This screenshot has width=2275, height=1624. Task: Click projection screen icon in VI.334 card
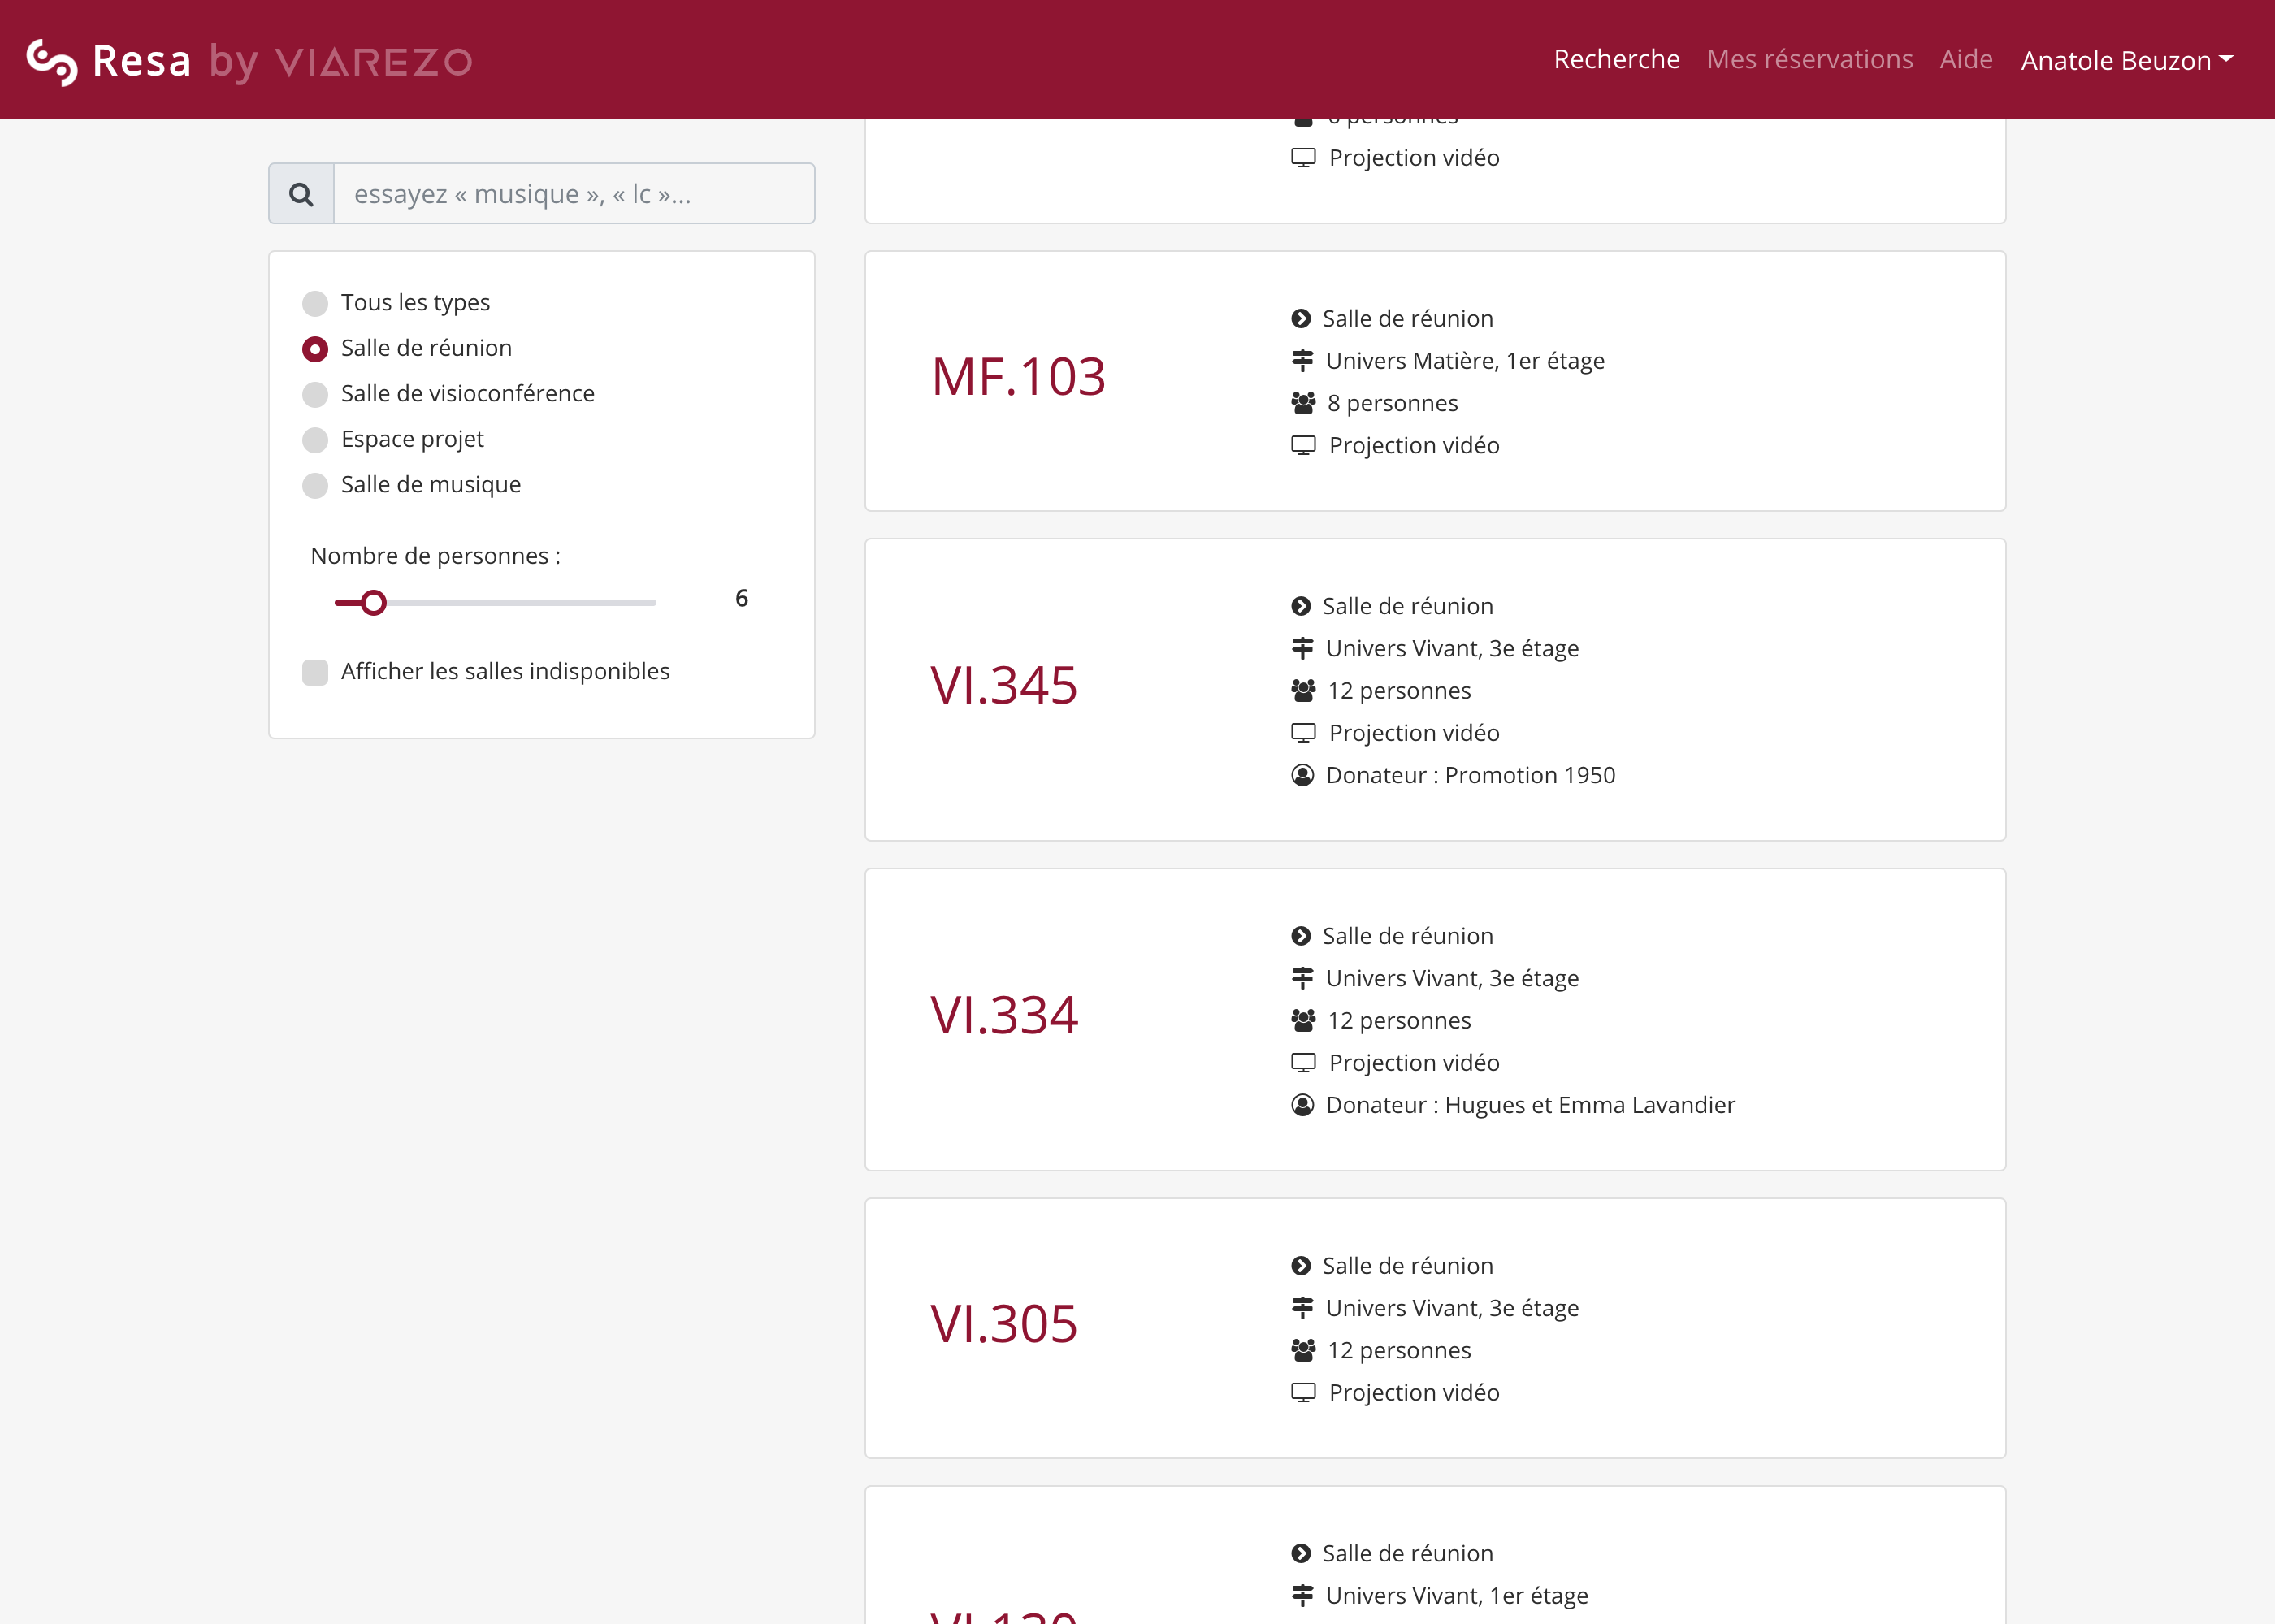click(1303, 1063)
